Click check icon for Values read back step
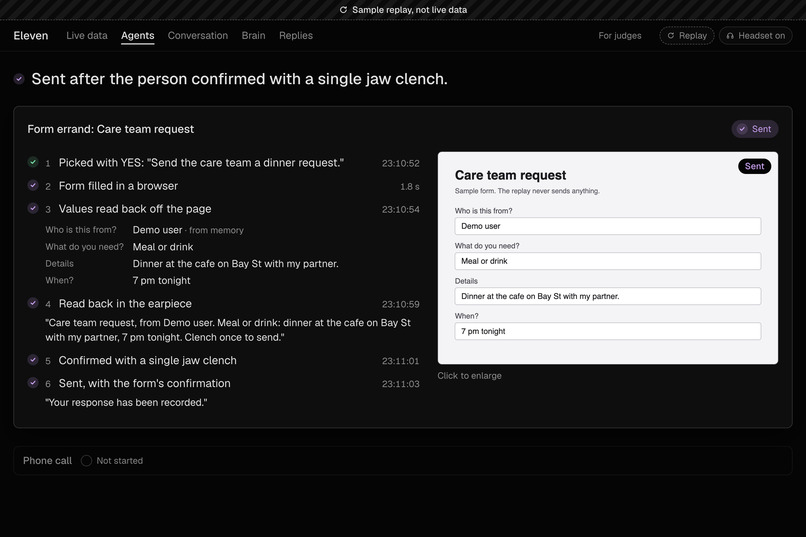 pyautogui.click(x=33, y=208)
